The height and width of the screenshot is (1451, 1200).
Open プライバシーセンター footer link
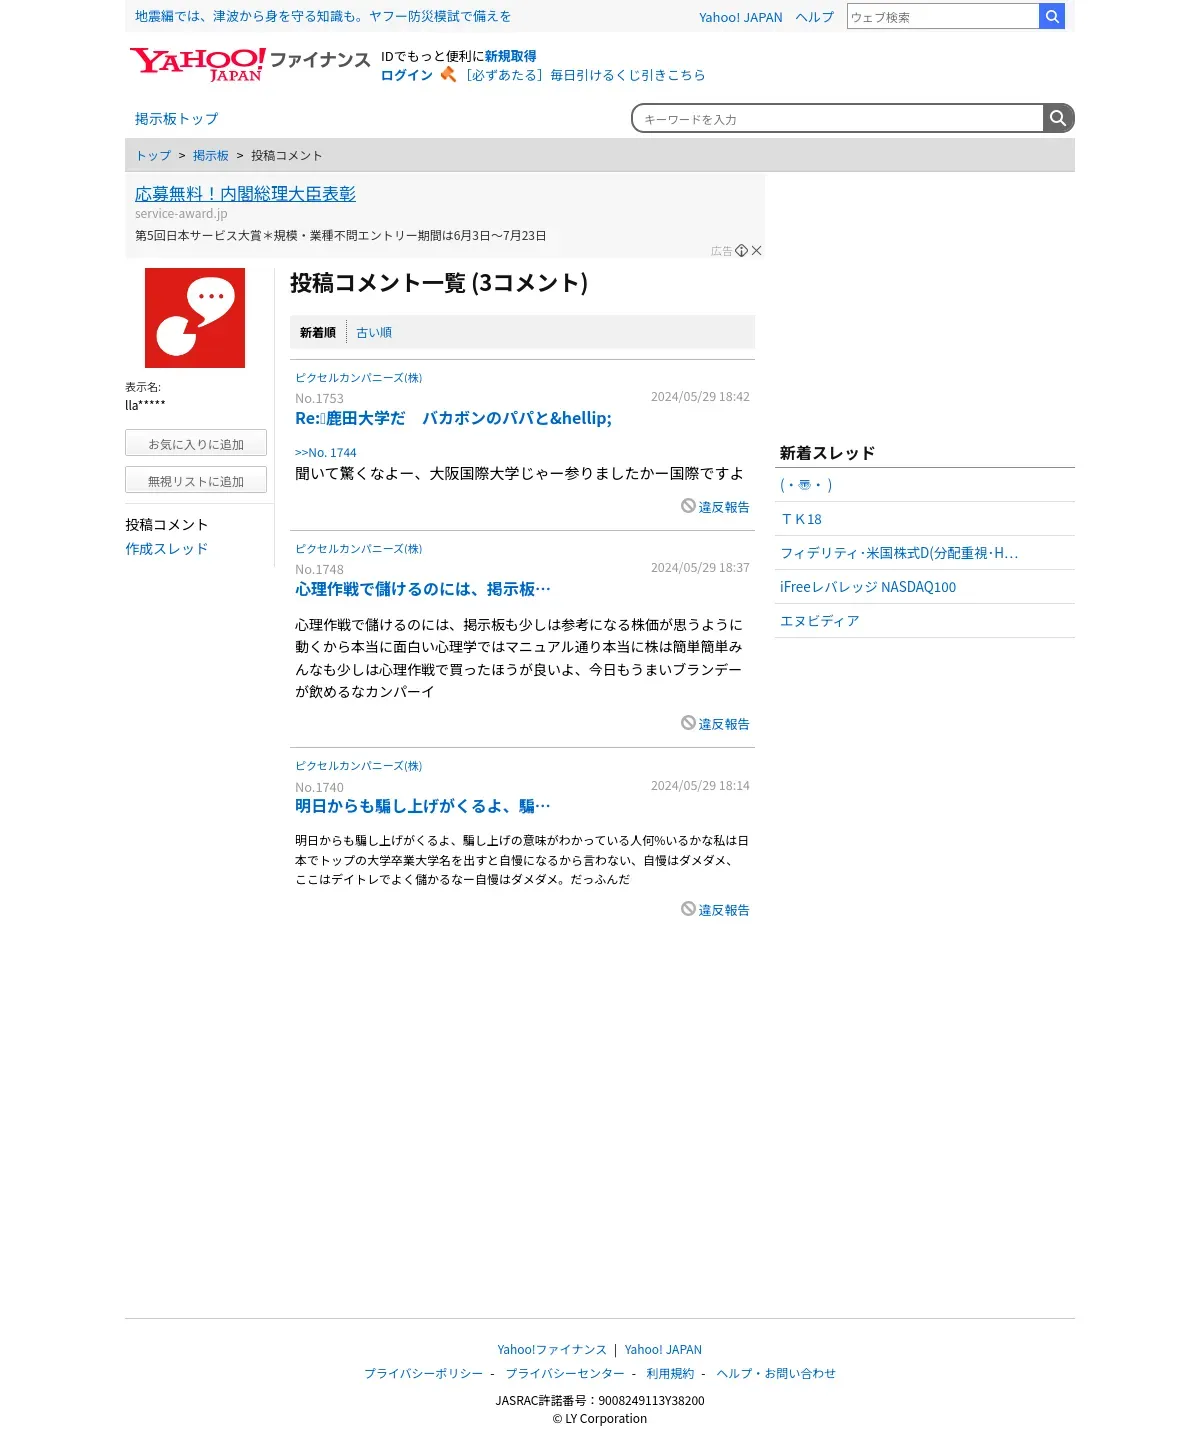565,1374
